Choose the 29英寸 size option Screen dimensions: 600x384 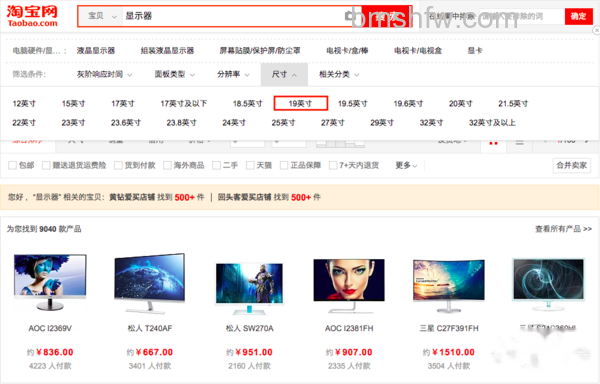click(382, 123)
